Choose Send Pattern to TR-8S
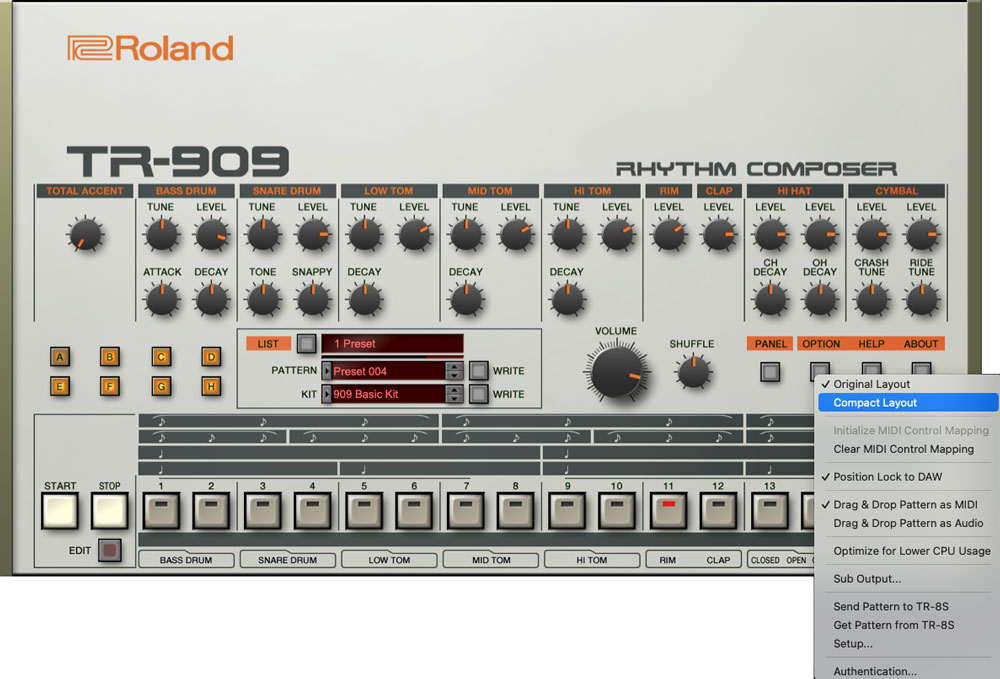 [x=908, y=606]
